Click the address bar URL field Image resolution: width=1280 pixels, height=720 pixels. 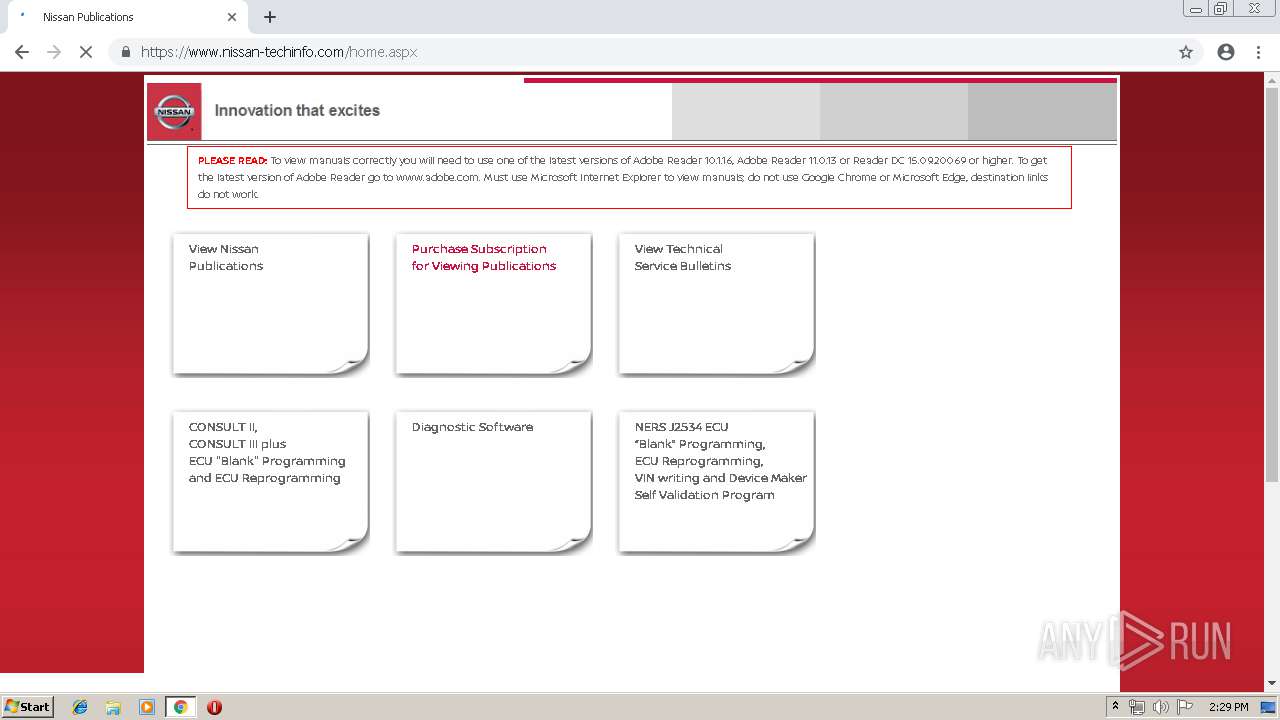(640, 52)
